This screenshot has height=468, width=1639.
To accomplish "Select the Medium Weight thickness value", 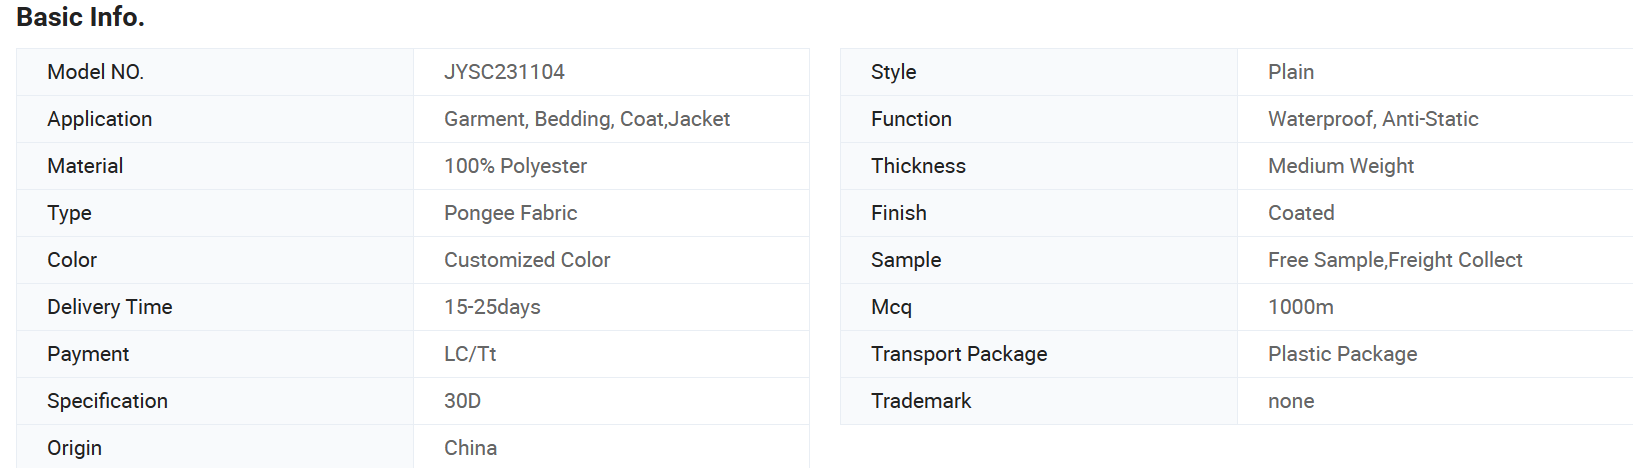I will pos(1341,166).
